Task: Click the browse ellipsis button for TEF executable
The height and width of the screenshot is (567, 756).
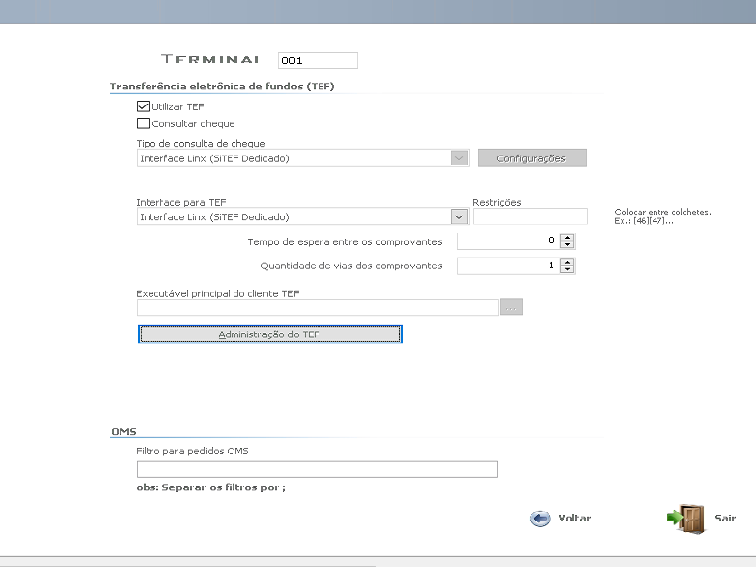Action: (x=511, y=308)
